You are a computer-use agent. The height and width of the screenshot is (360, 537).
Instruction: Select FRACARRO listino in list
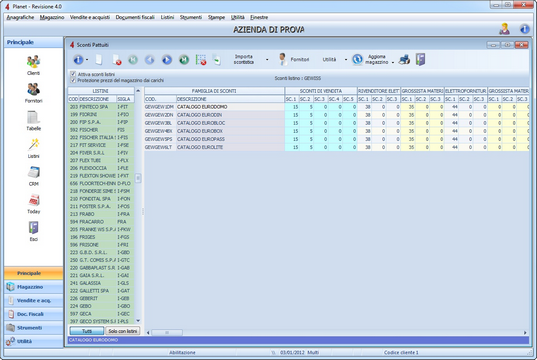coord(101,222)
